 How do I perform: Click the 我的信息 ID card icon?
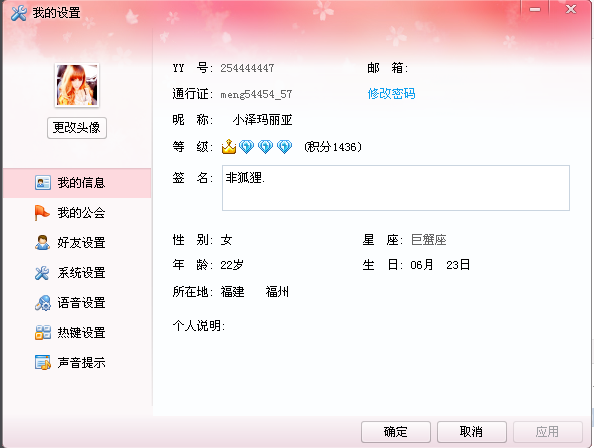[43, 183]
